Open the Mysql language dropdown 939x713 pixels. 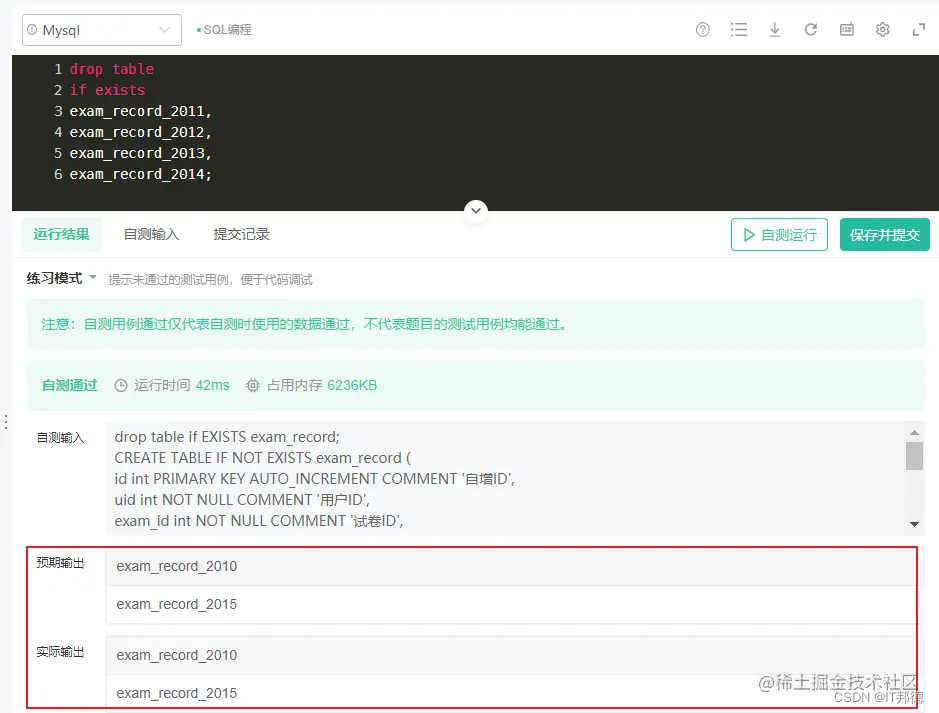tap(102, 30)
